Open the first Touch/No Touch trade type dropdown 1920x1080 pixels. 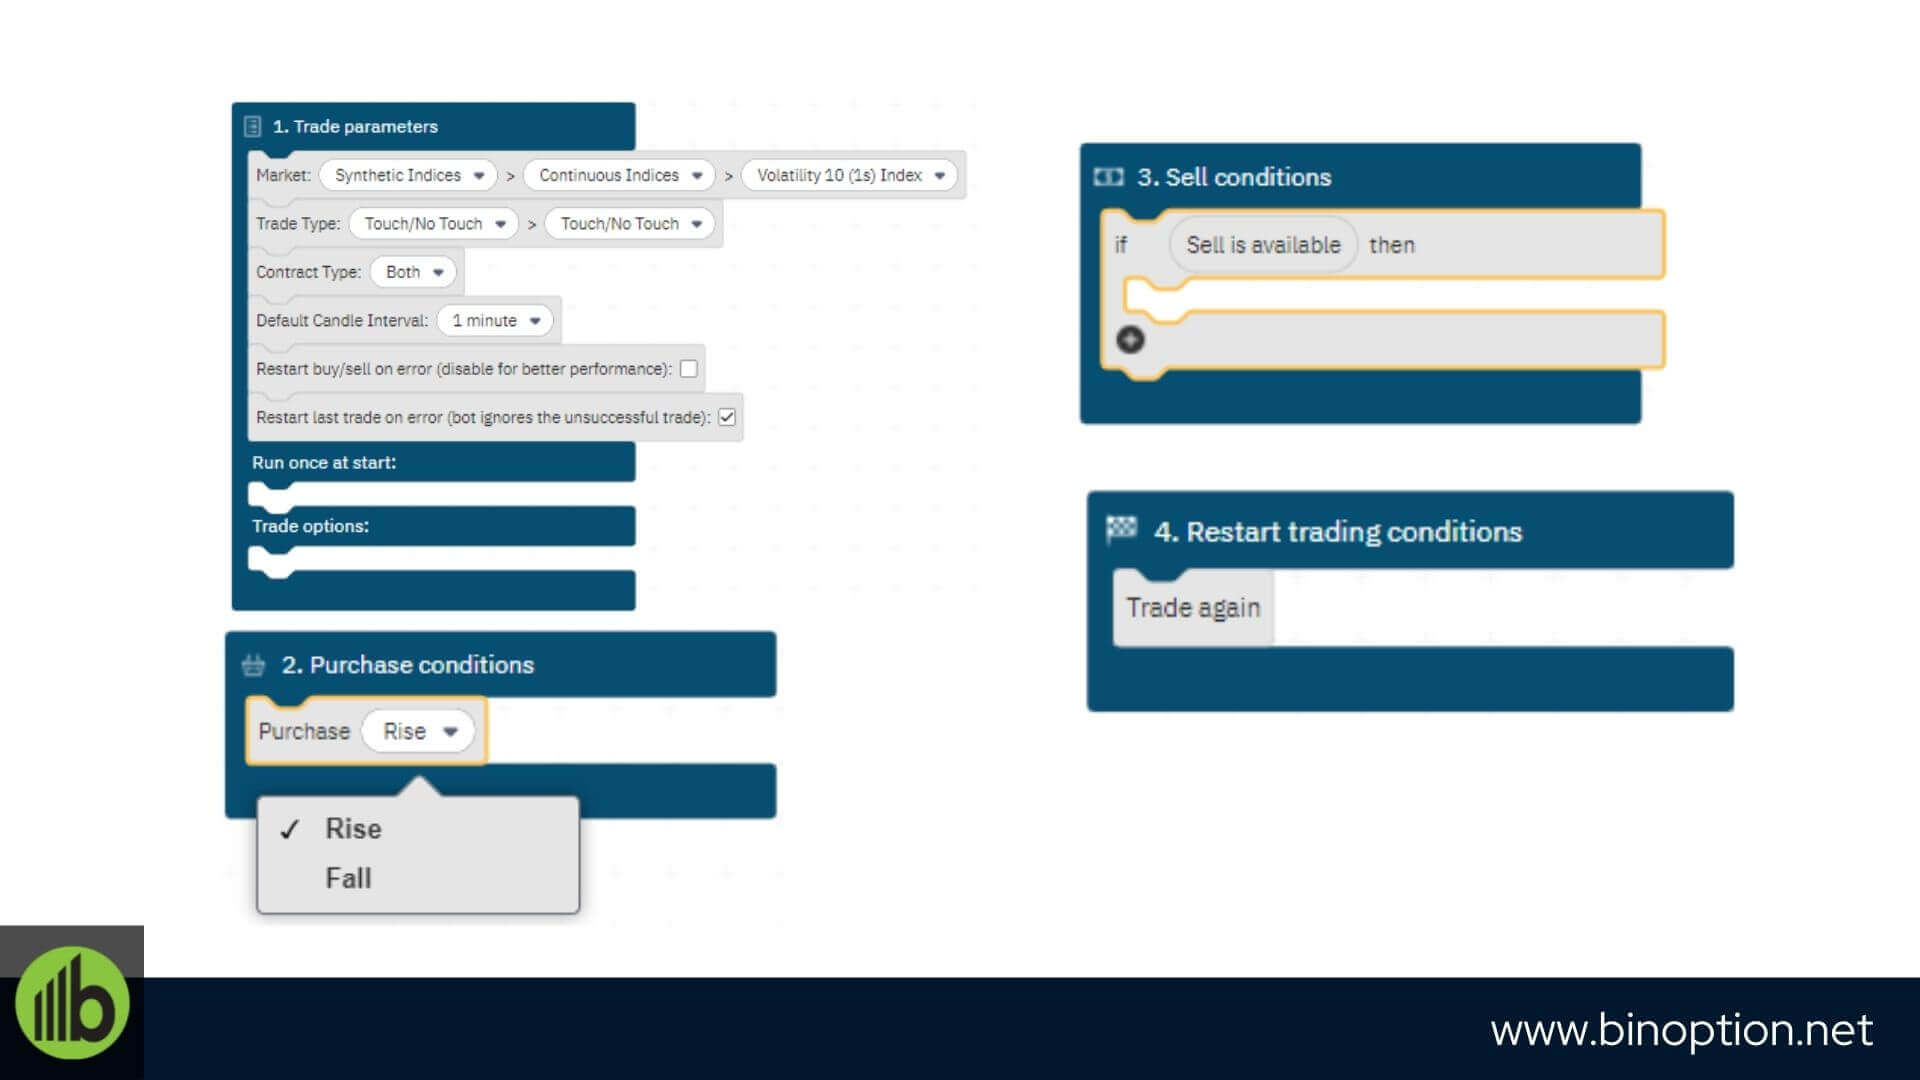[x=433, y=224]
